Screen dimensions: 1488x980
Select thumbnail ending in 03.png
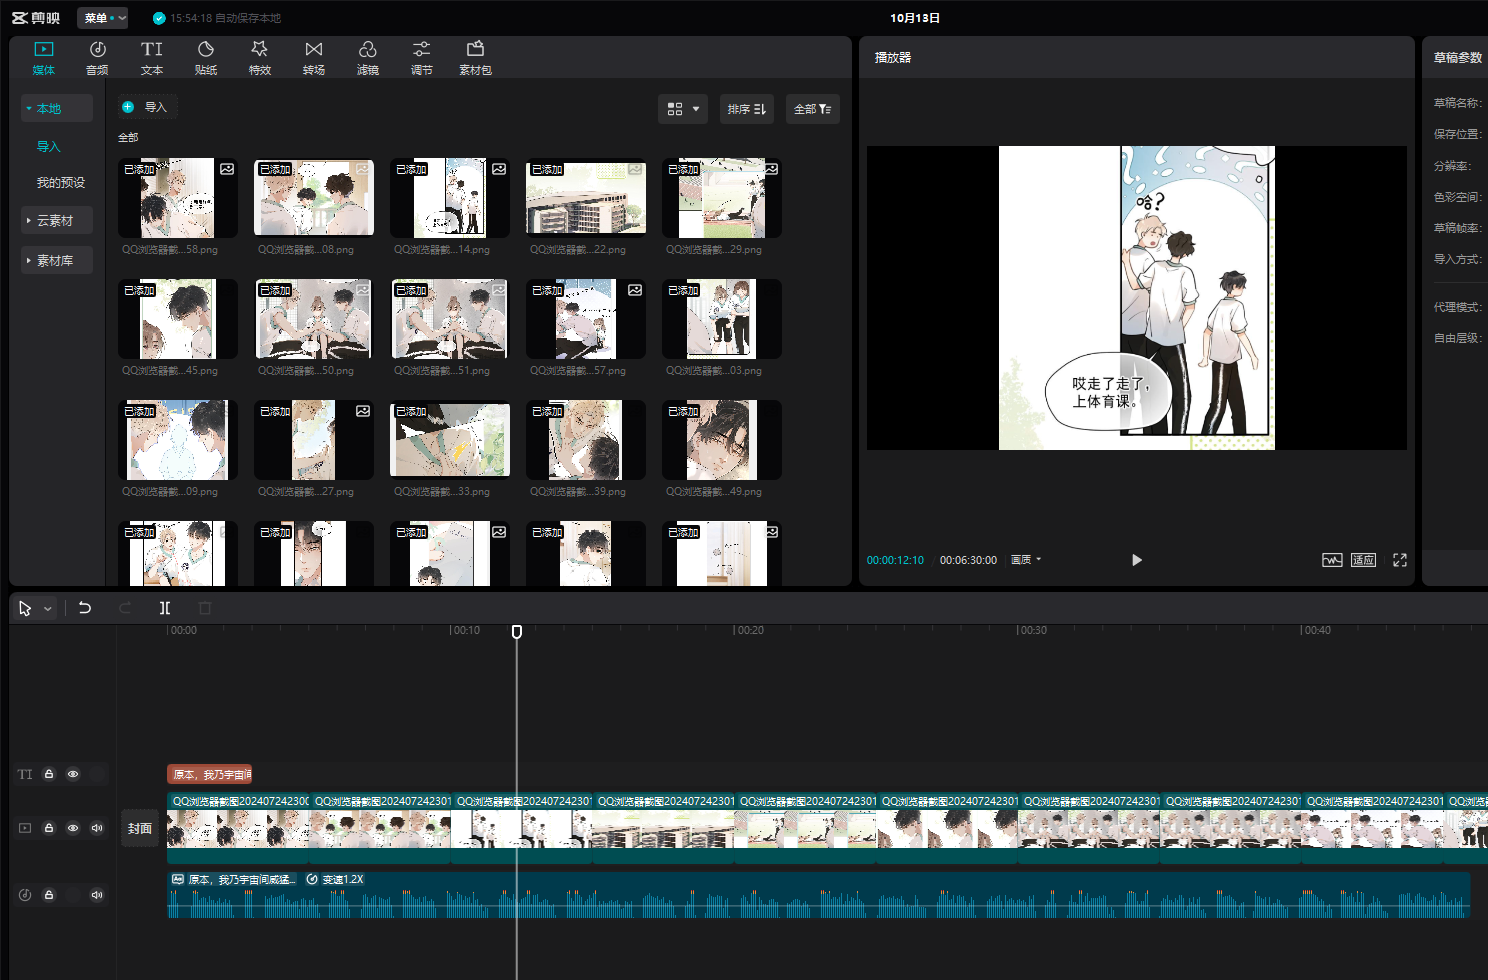722,319
